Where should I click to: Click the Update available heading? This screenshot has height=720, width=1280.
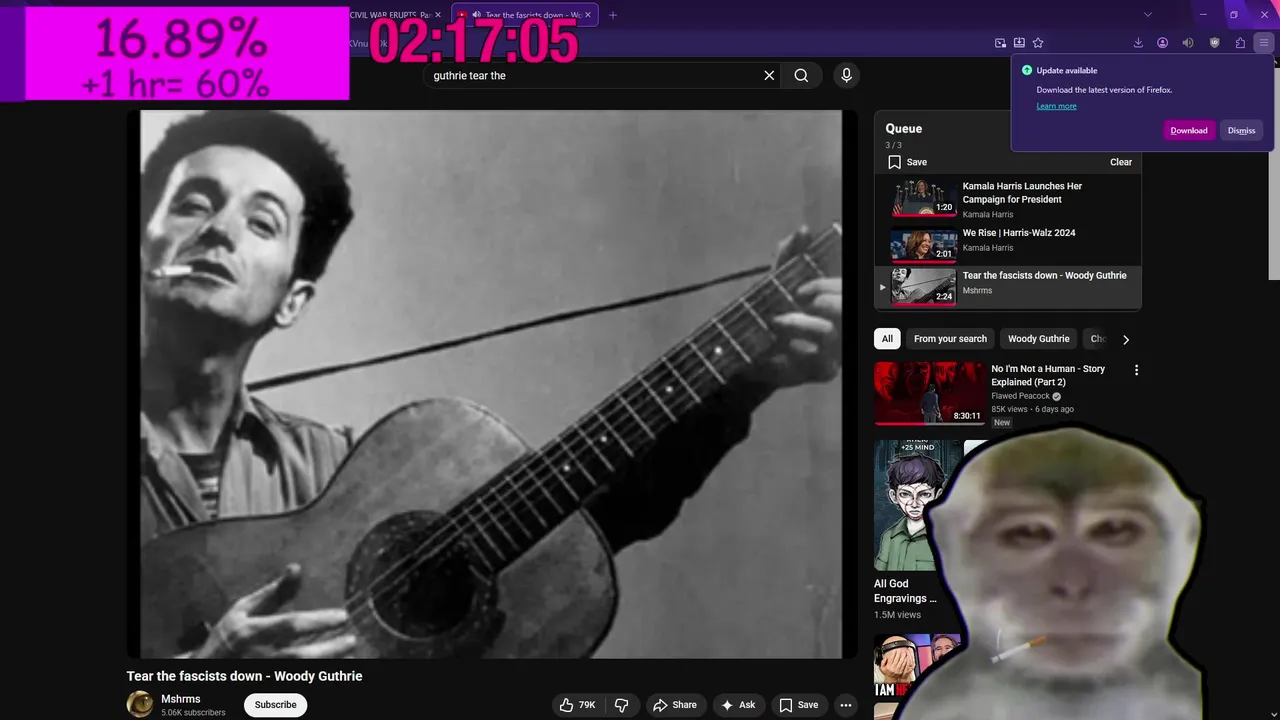click(1066, 70)
